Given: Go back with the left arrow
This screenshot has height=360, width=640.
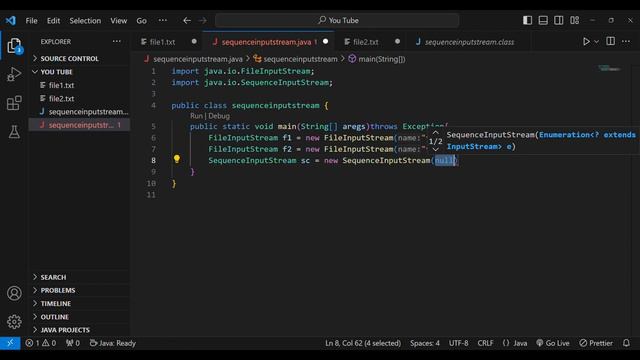Looking at the screenshot, I should tap(187, 20).
